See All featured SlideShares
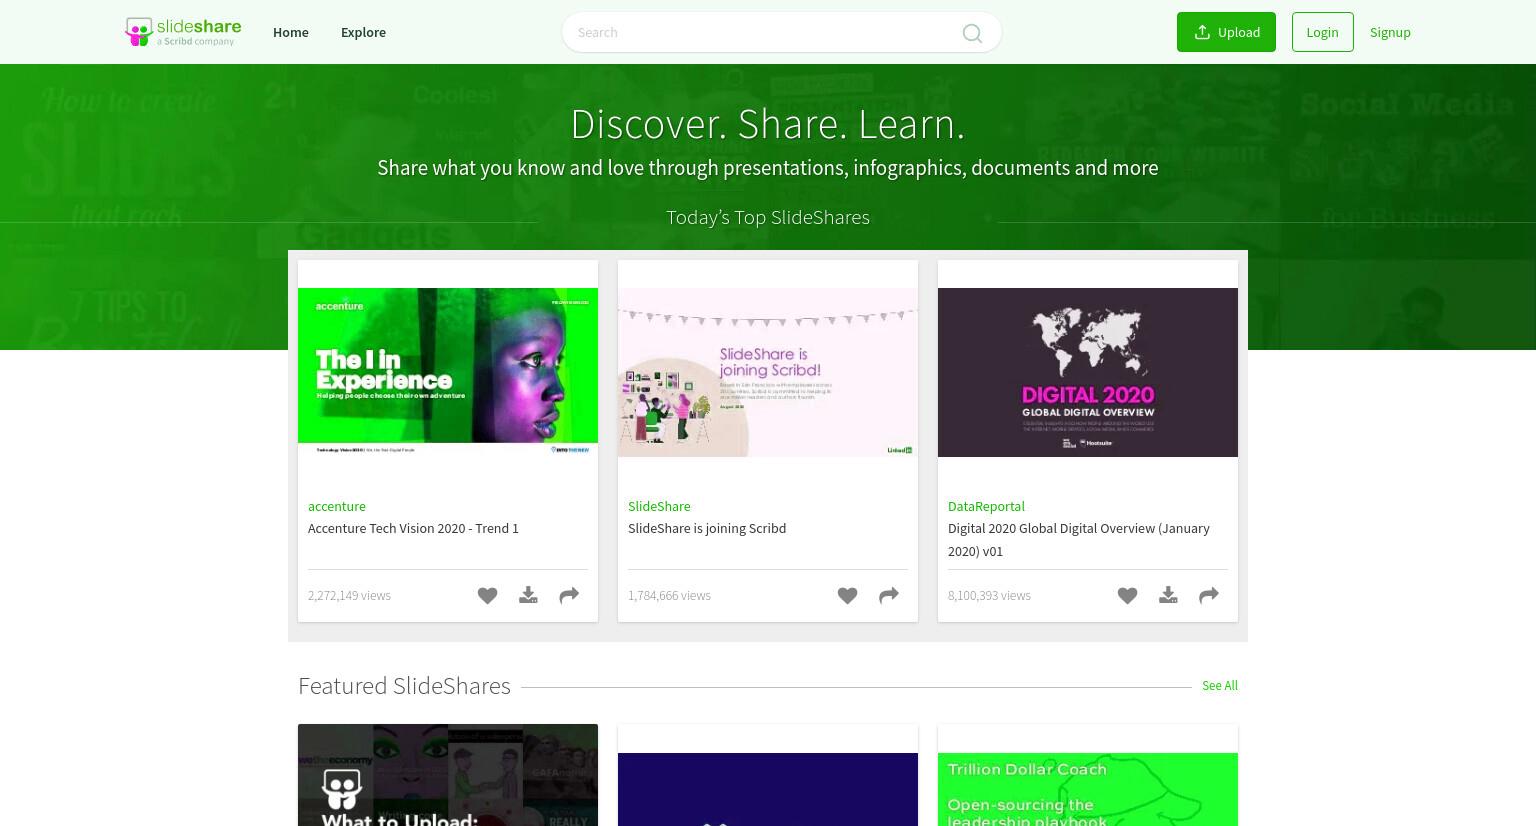Image resolution: width=1536 pixels, height=826 pixels. [1219, 685]
